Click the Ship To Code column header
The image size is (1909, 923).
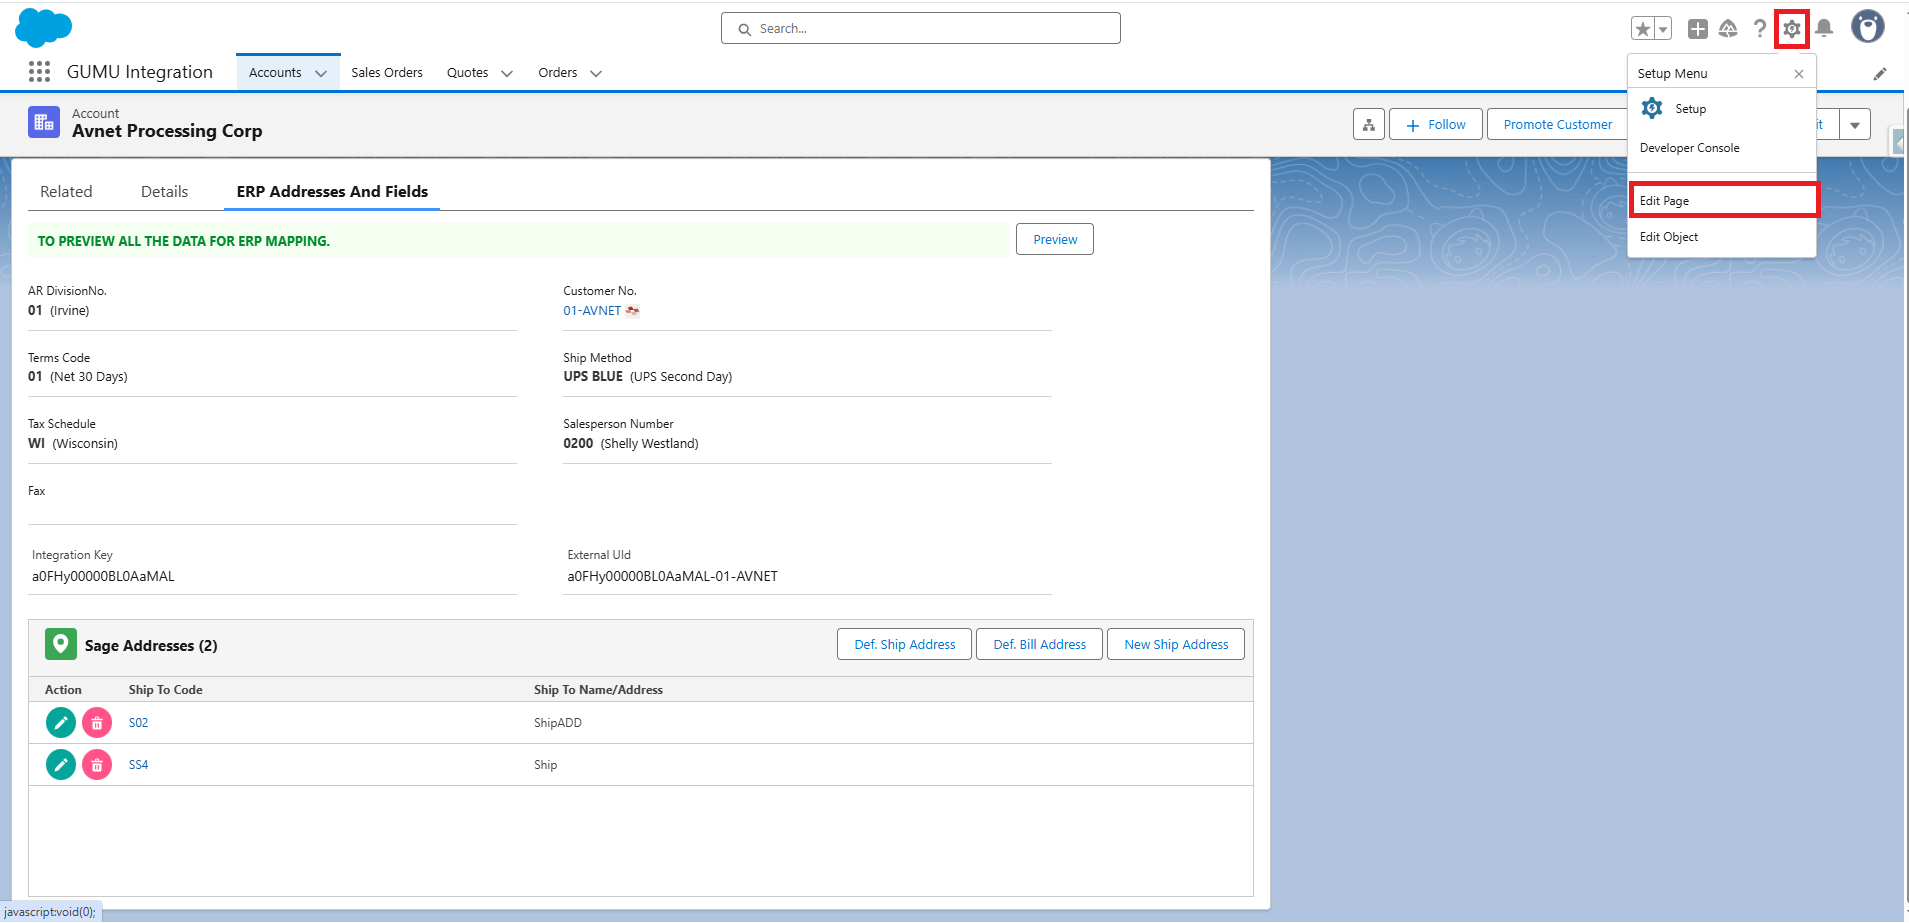(x=166, y=690)
